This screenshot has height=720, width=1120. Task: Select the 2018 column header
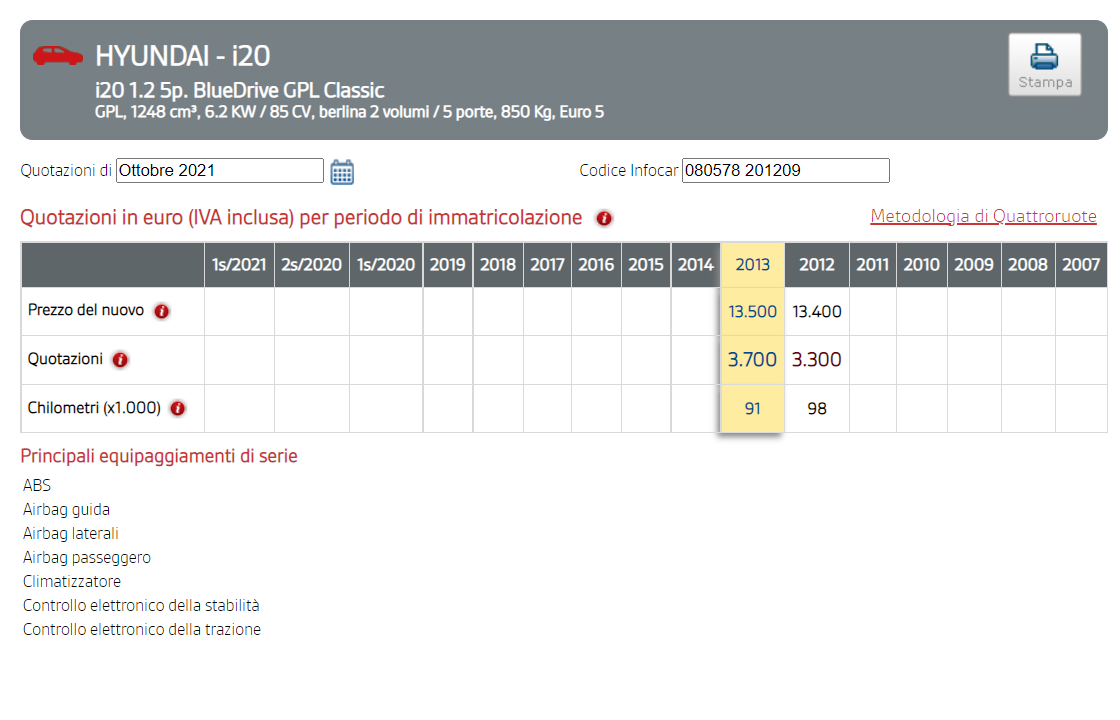(x=498, y=265)
